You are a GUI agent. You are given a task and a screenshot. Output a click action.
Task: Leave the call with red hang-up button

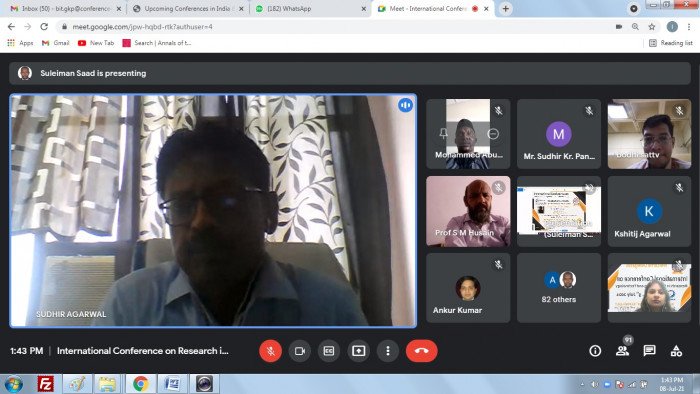point(421,351)
